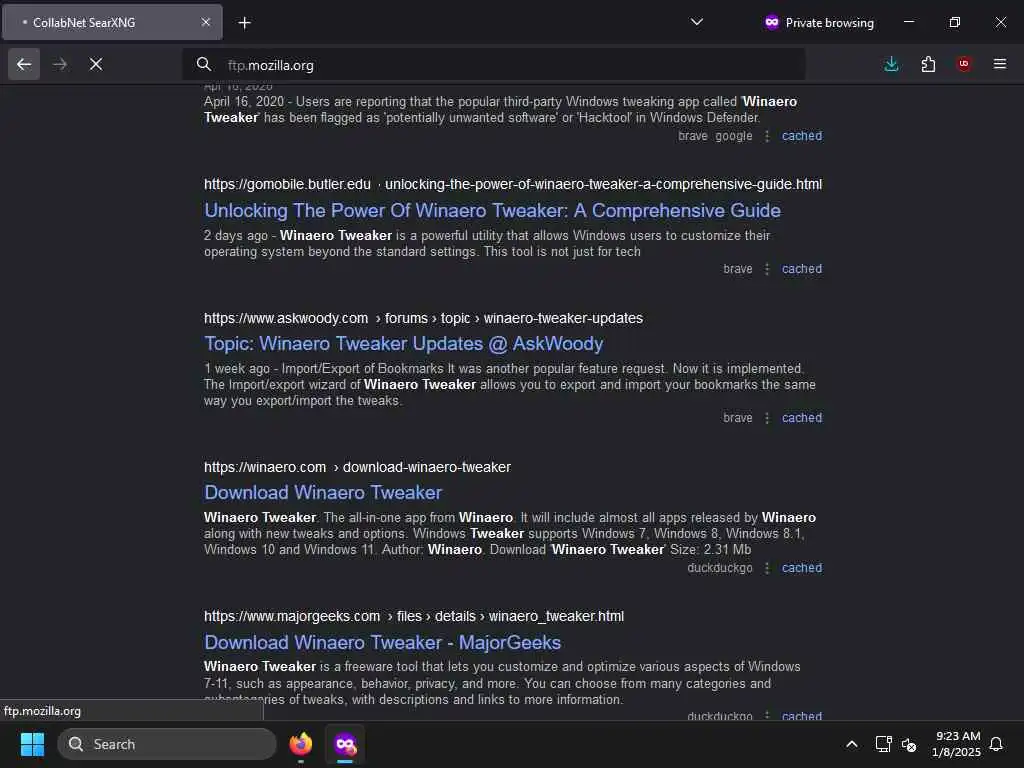
Task: Click the duckduckgo engine label under winaero.com result
Action: point(720,568)
